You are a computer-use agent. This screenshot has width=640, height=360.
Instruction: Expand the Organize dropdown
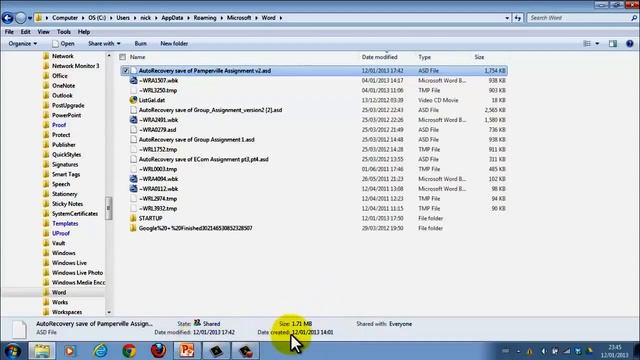[23, 44]
